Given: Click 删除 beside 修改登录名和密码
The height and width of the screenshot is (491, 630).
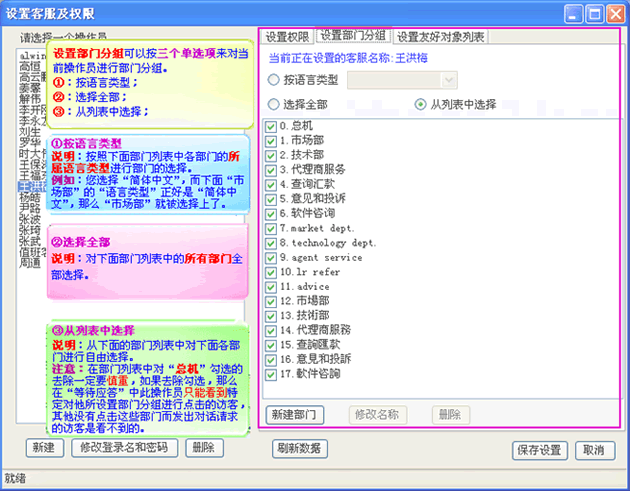Looking at the screenshot, I should (204, 449).
